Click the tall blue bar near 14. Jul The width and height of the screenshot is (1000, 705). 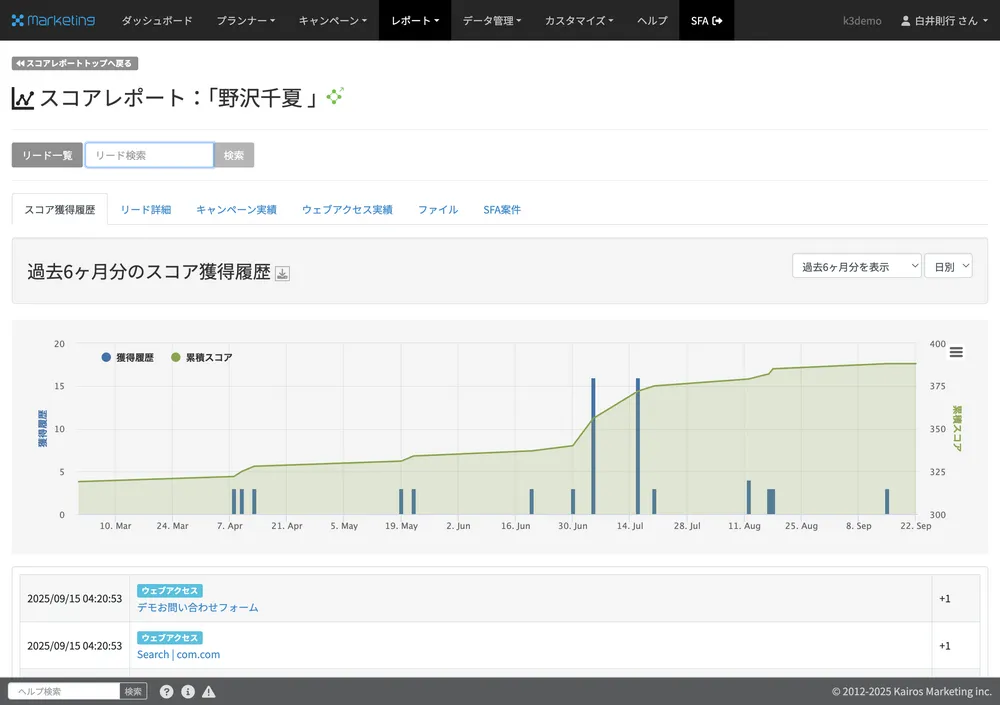[x=638, y=445]
